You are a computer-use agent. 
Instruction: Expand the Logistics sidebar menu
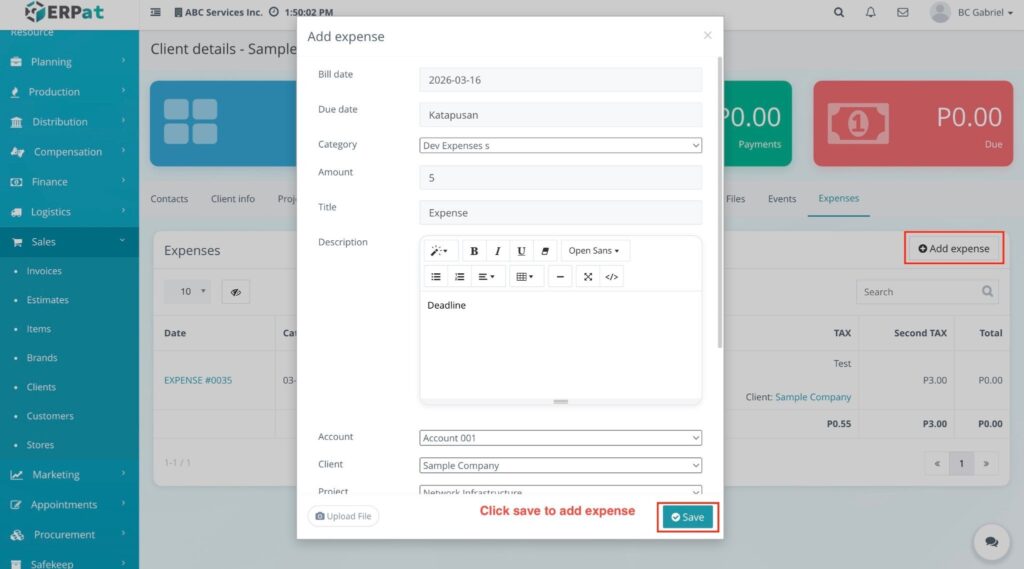pos(69,212)
